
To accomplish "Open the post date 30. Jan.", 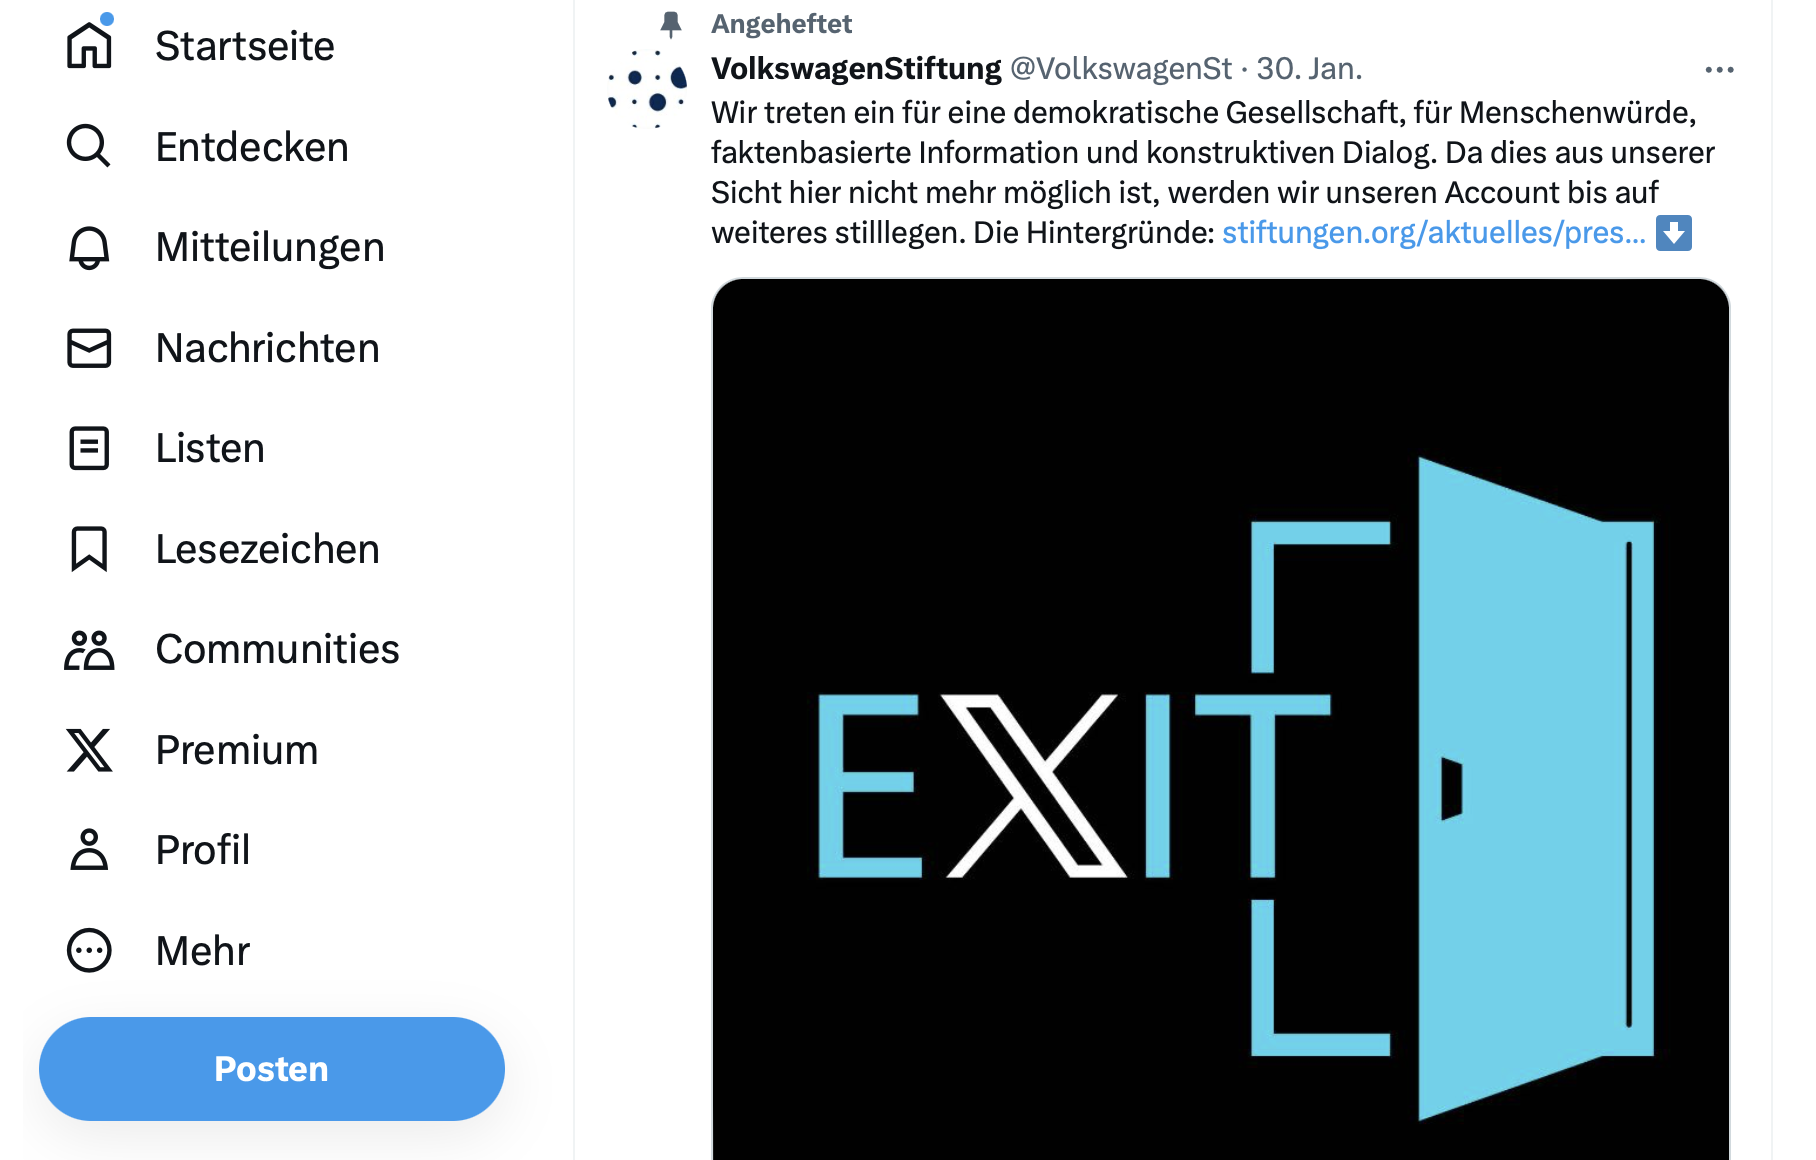I will 1309,69.
